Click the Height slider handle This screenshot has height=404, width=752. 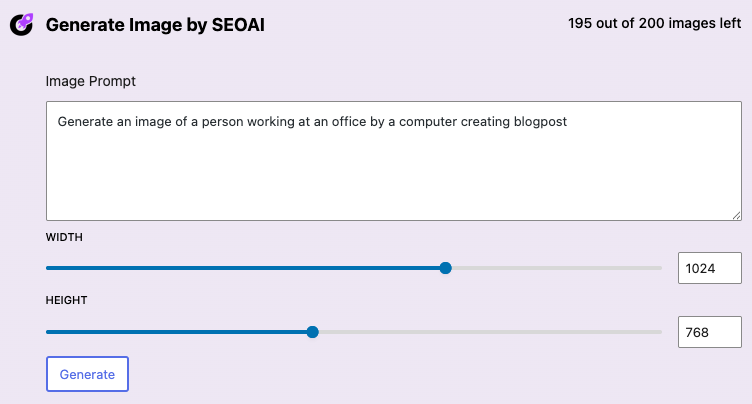click(312, 332)
